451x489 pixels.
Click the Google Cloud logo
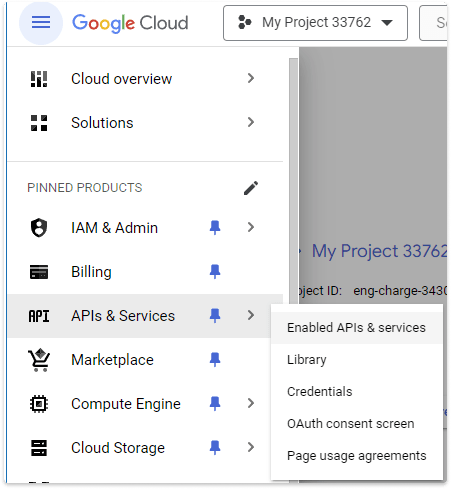(x=130, y=23)
